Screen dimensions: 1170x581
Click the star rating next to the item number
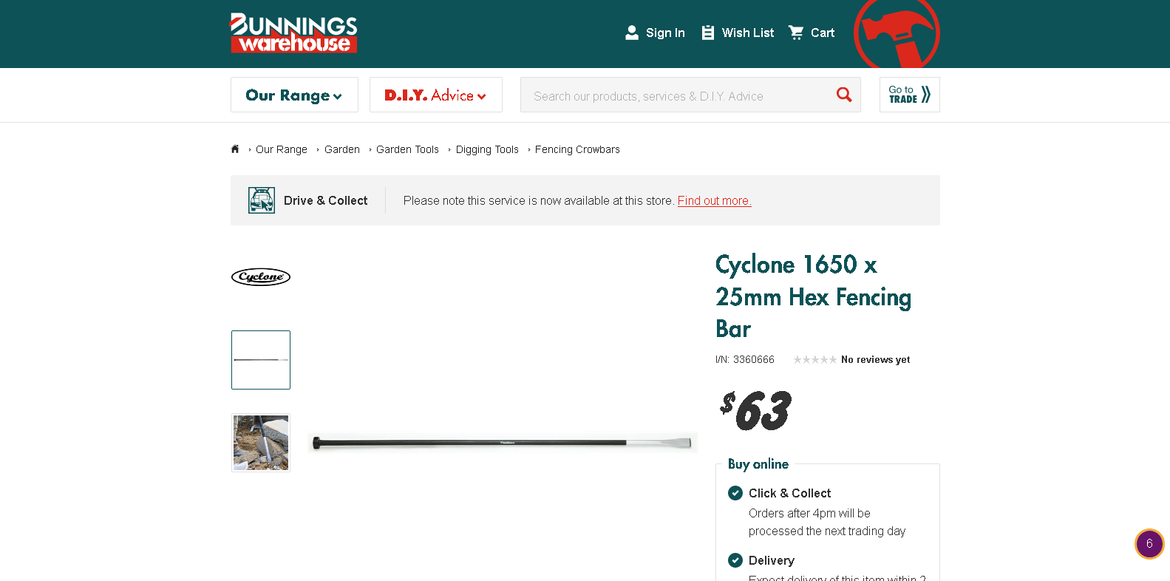pos(815,358)
